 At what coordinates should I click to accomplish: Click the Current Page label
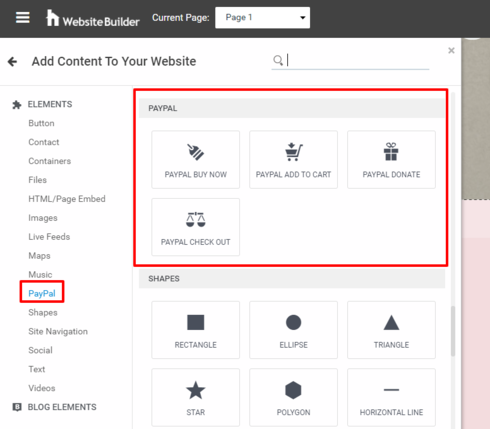tap(181, 18)
